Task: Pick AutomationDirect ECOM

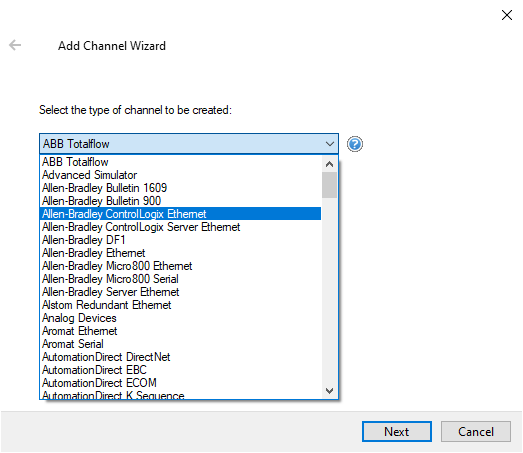Action: pyautogui.click(x=180, y=383)
